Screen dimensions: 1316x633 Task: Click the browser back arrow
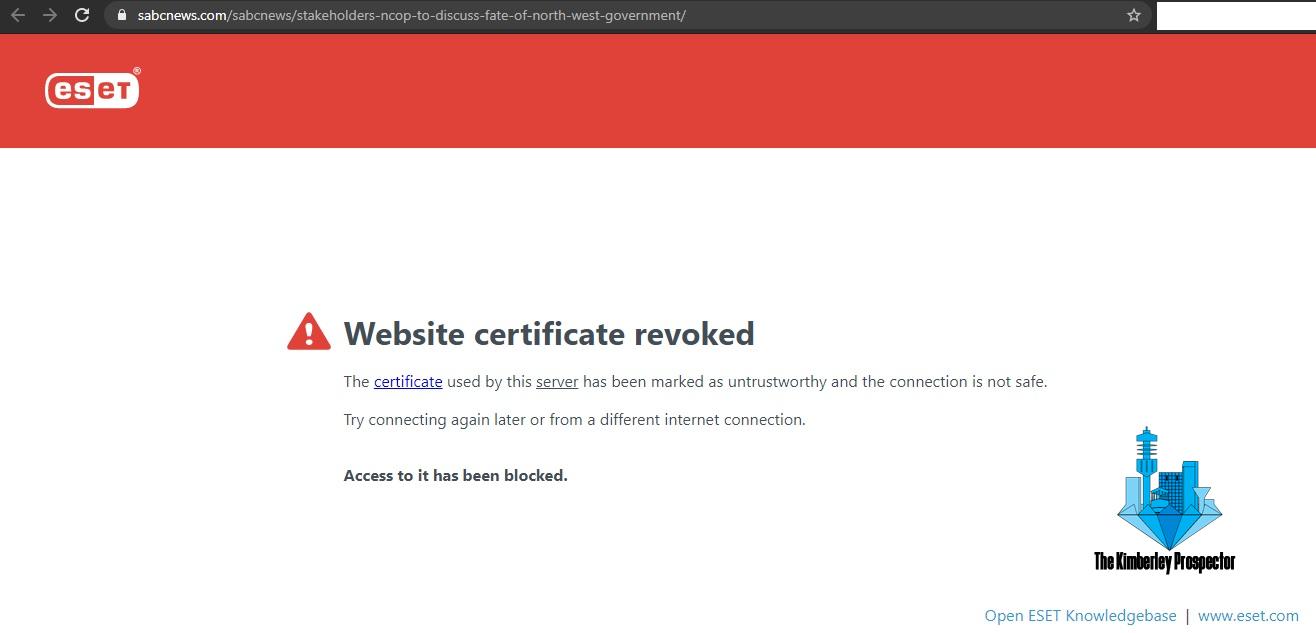pos(18,15)
